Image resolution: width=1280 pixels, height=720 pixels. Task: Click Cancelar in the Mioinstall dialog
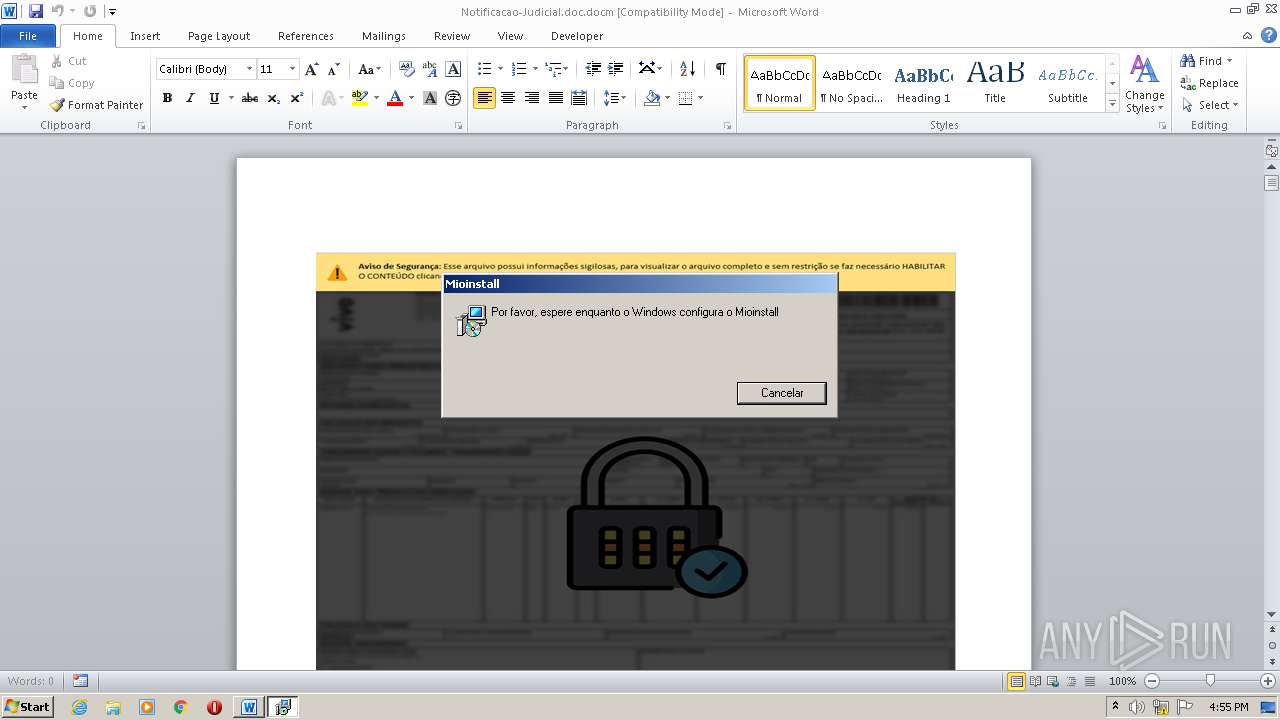[x=782, y=393]
